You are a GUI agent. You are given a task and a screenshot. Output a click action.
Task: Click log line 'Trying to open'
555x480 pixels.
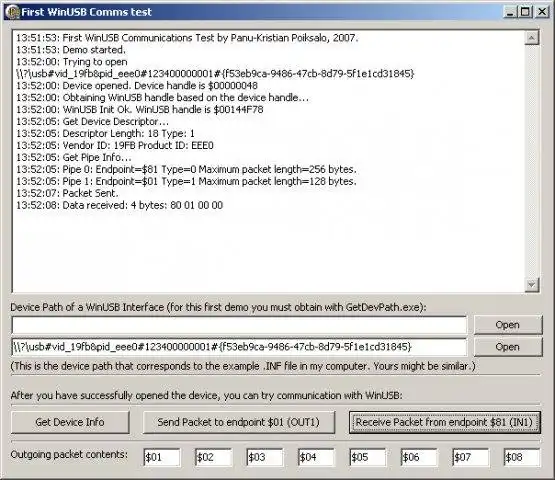coord(71,62)
